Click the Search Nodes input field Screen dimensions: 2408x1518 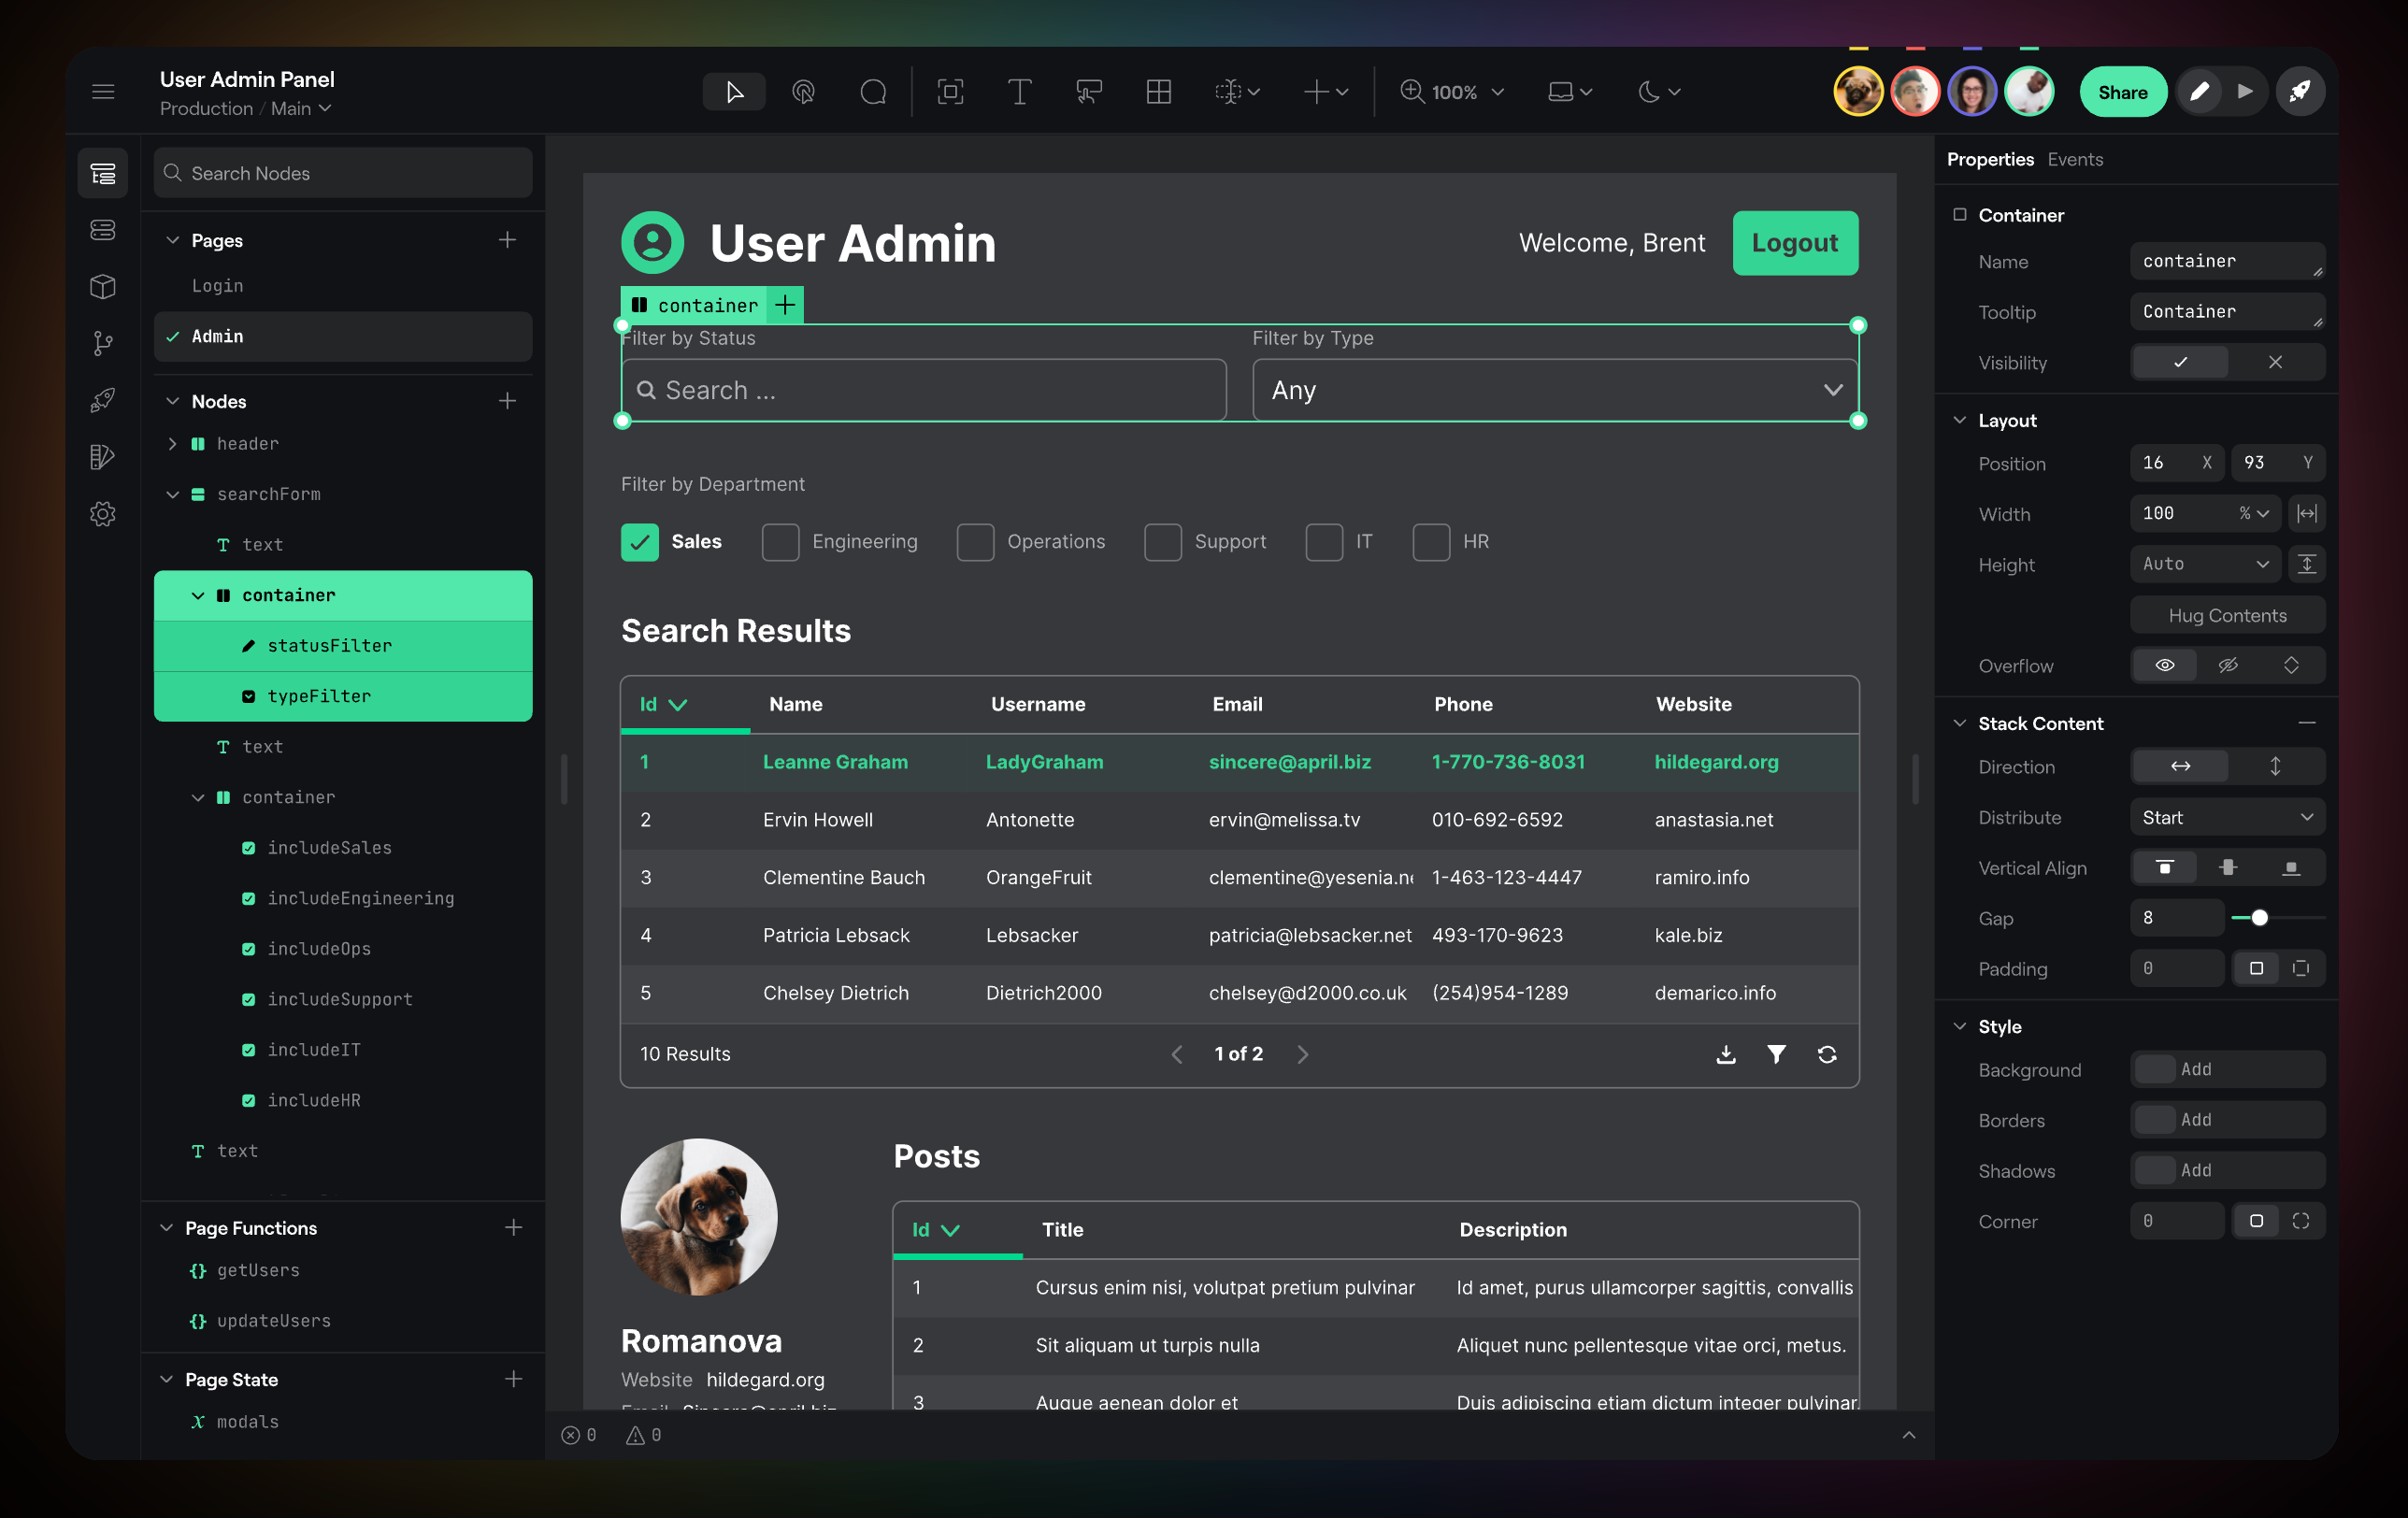(343, 173)
